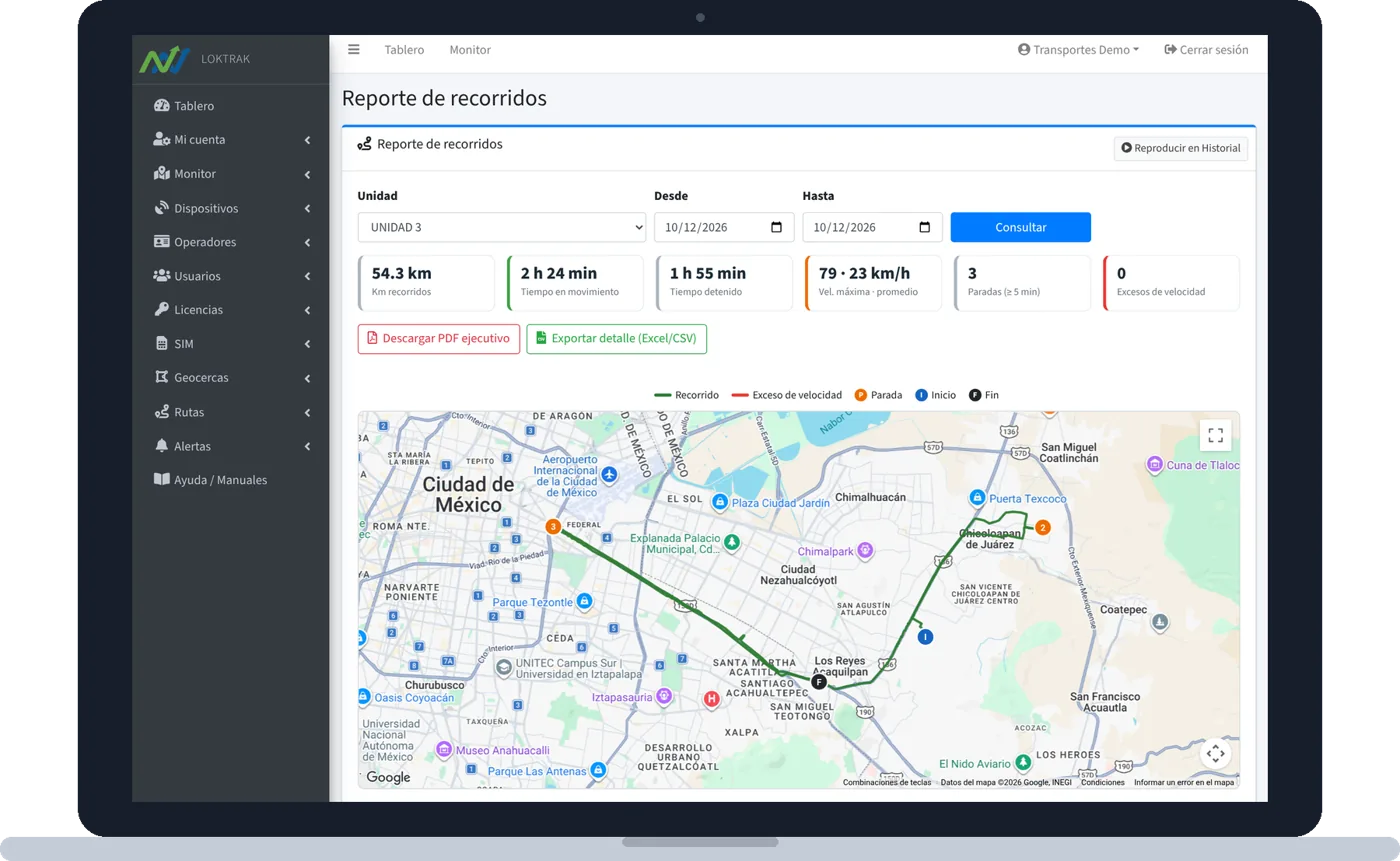The width and height of the screenshot is (1400, 861).
Task: Click the Operadores ID card icon
Action: pyautogui.click(x=162, y=242)
